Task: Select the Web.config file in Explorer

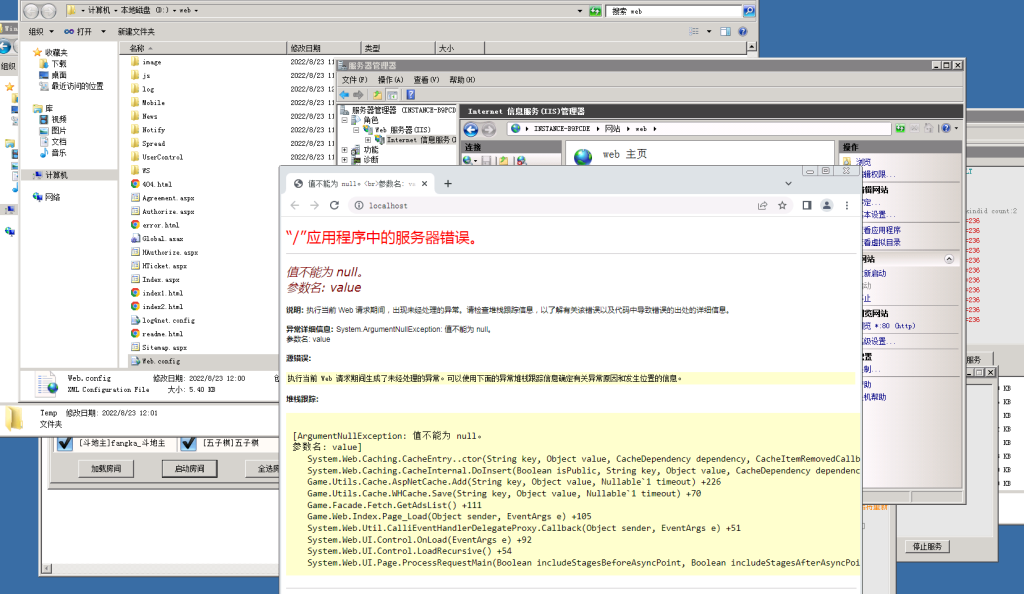Action: (160, 360)
